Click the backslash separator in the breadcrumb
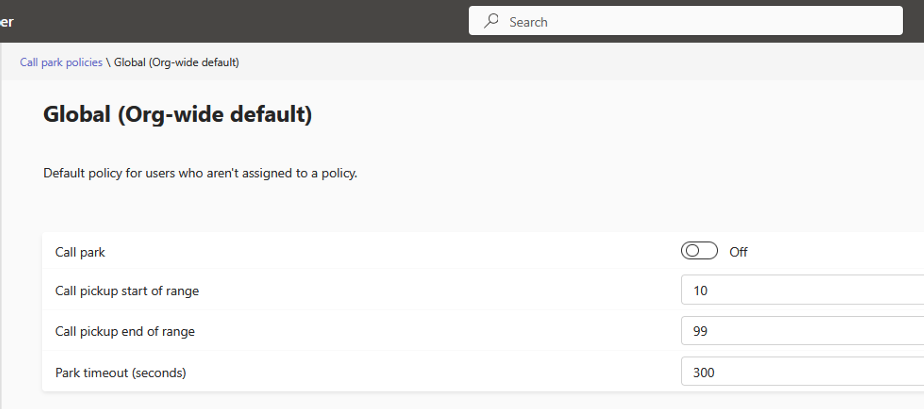 [108, 62]
